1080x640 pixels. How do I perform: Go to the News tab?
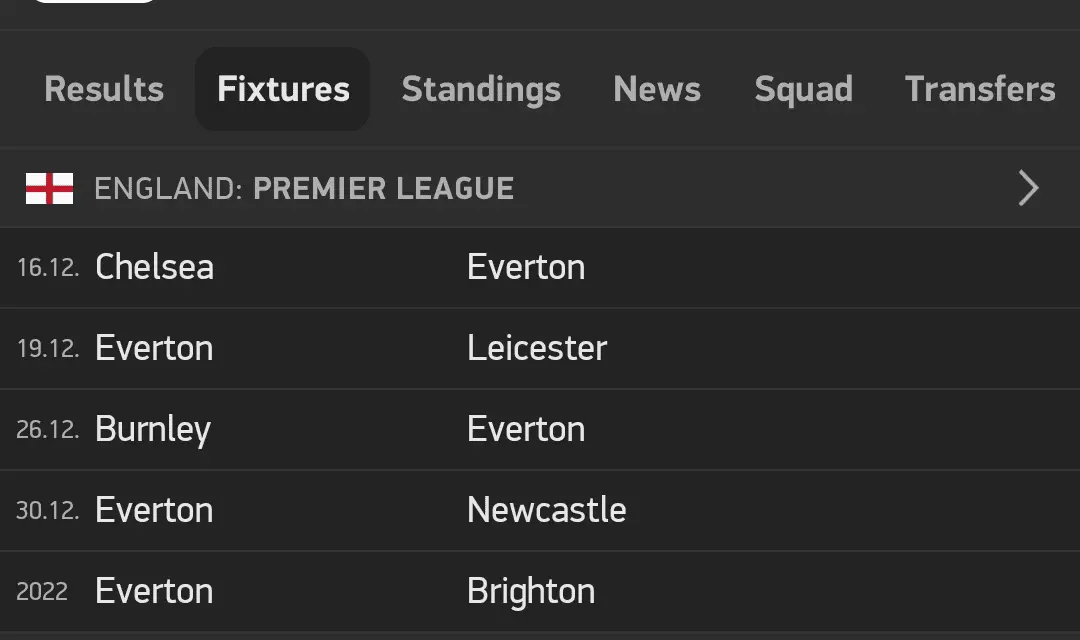coord(657,89)
